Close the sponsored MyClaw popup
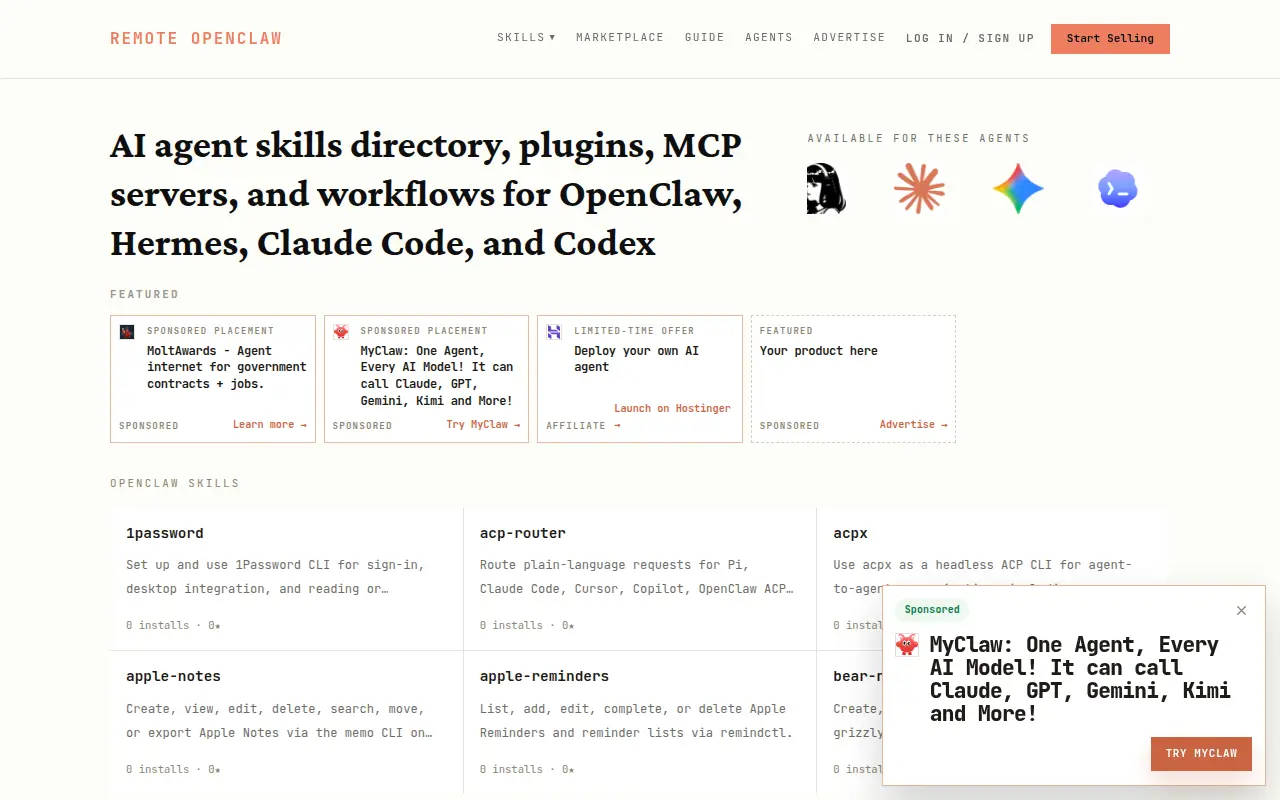The width and height of the screenshot is (1280, 800). click(1241, 610)
